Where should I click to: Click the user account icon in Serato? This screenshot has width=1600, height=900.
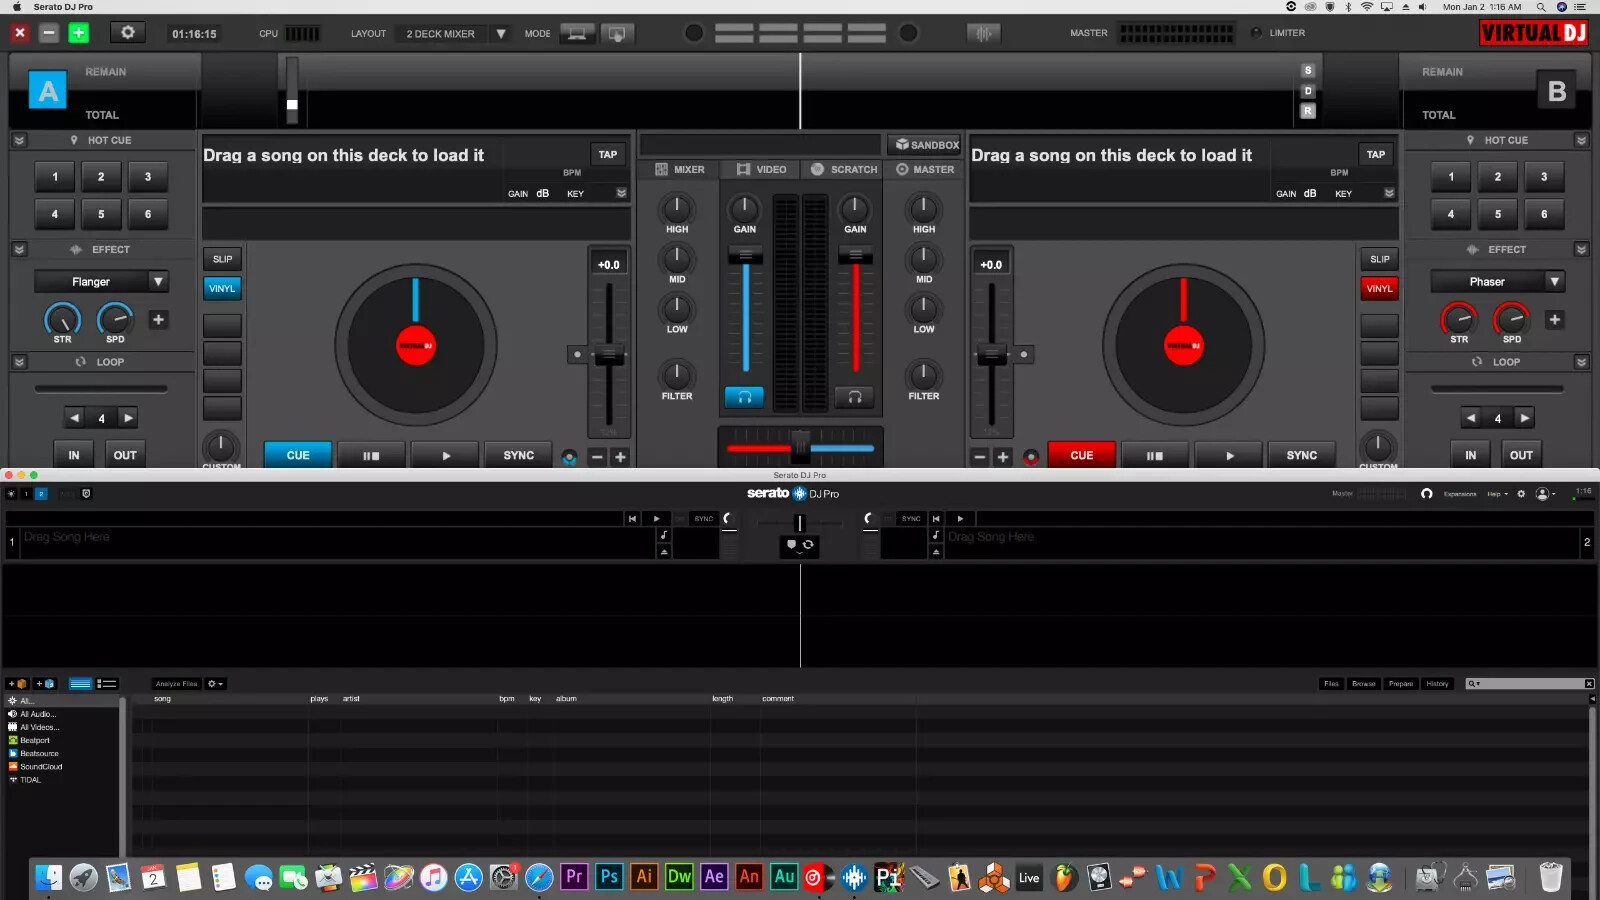(1542, 494)
